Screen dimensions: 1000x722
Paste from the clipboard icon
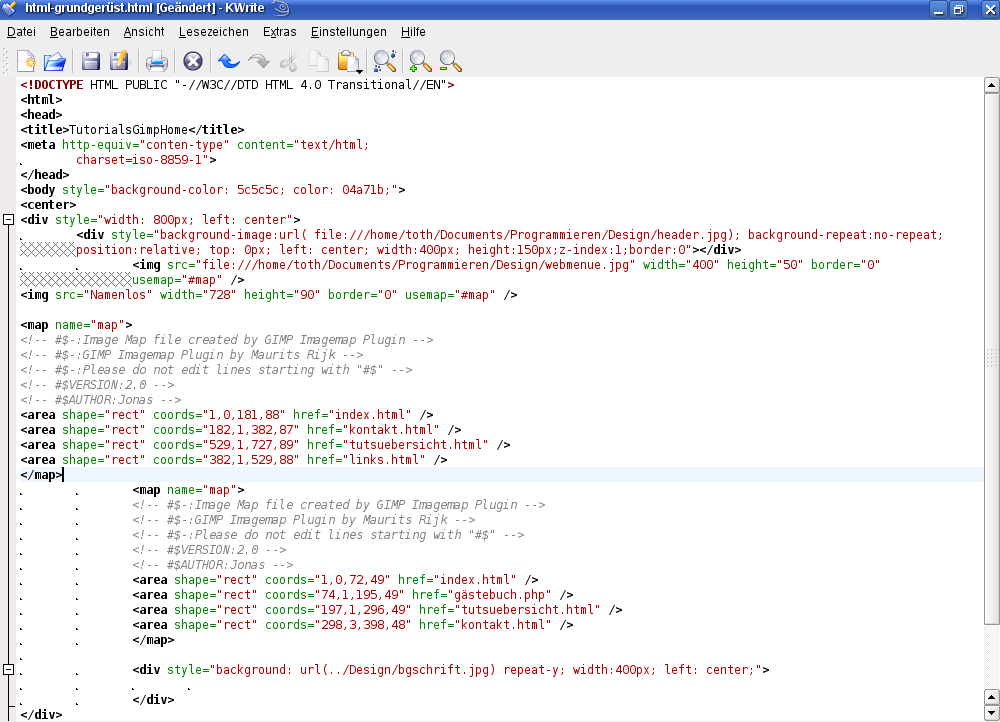(349, 61)
